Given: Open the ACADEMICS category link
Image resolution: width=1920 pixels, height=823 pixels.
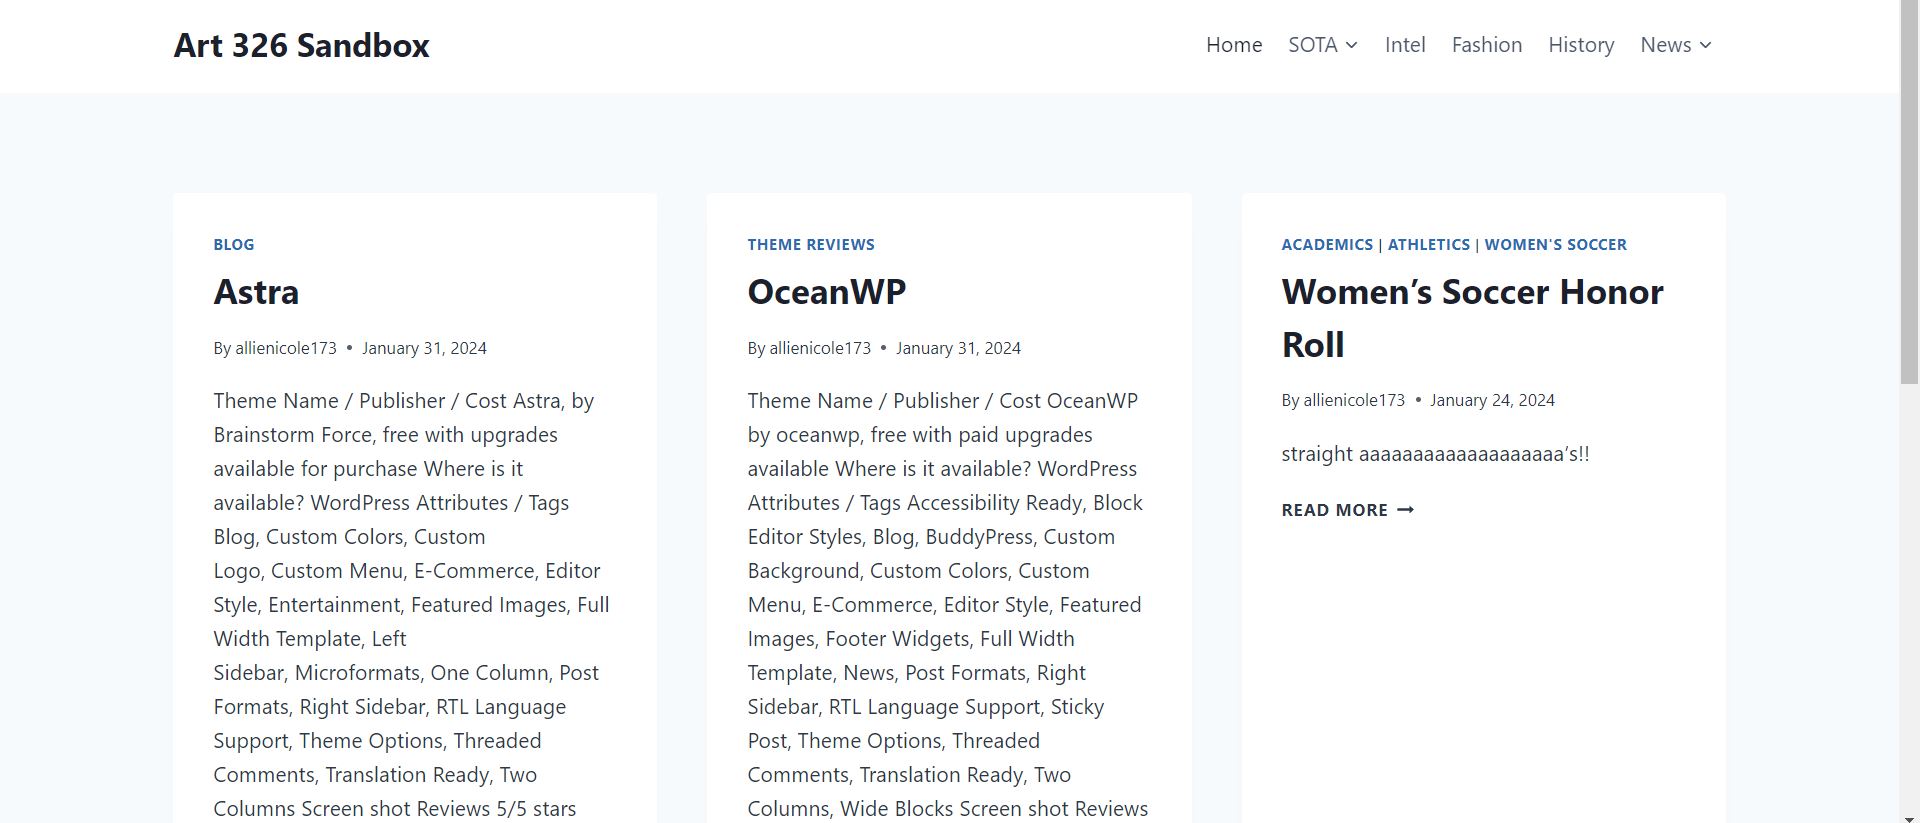Looking at the screenshot, I should (1326, 244).
